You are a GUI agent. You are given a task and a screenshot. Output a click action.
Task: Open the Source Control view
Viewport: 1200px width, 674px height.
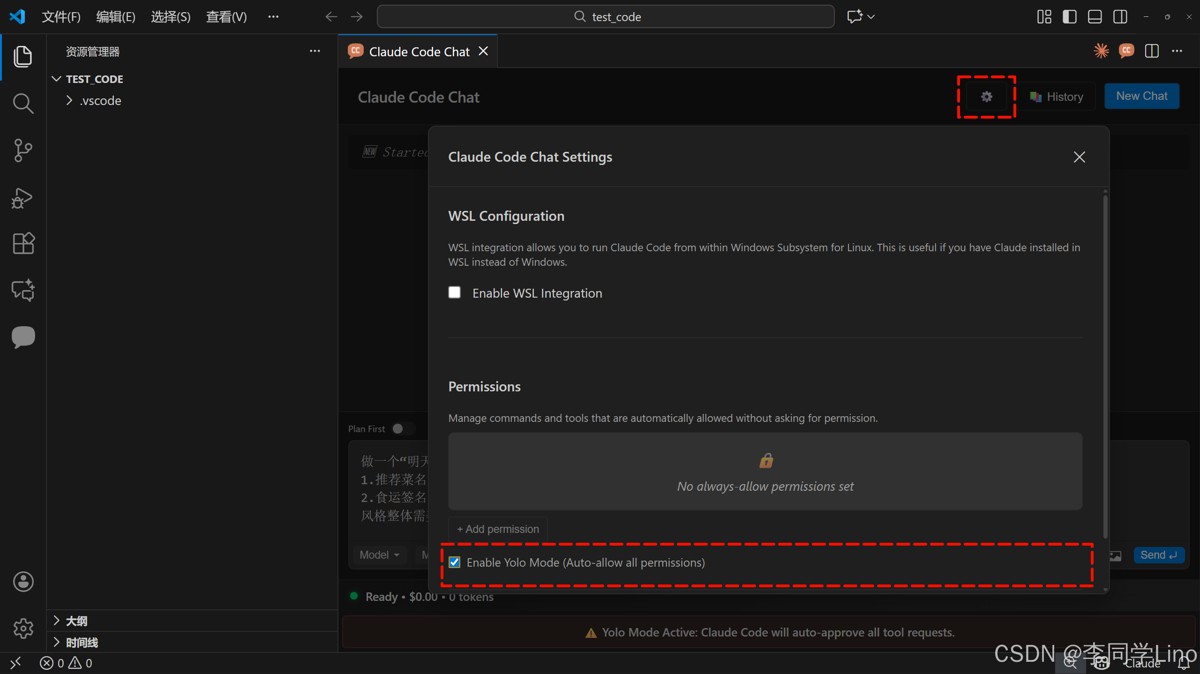(x=23, y=150)
